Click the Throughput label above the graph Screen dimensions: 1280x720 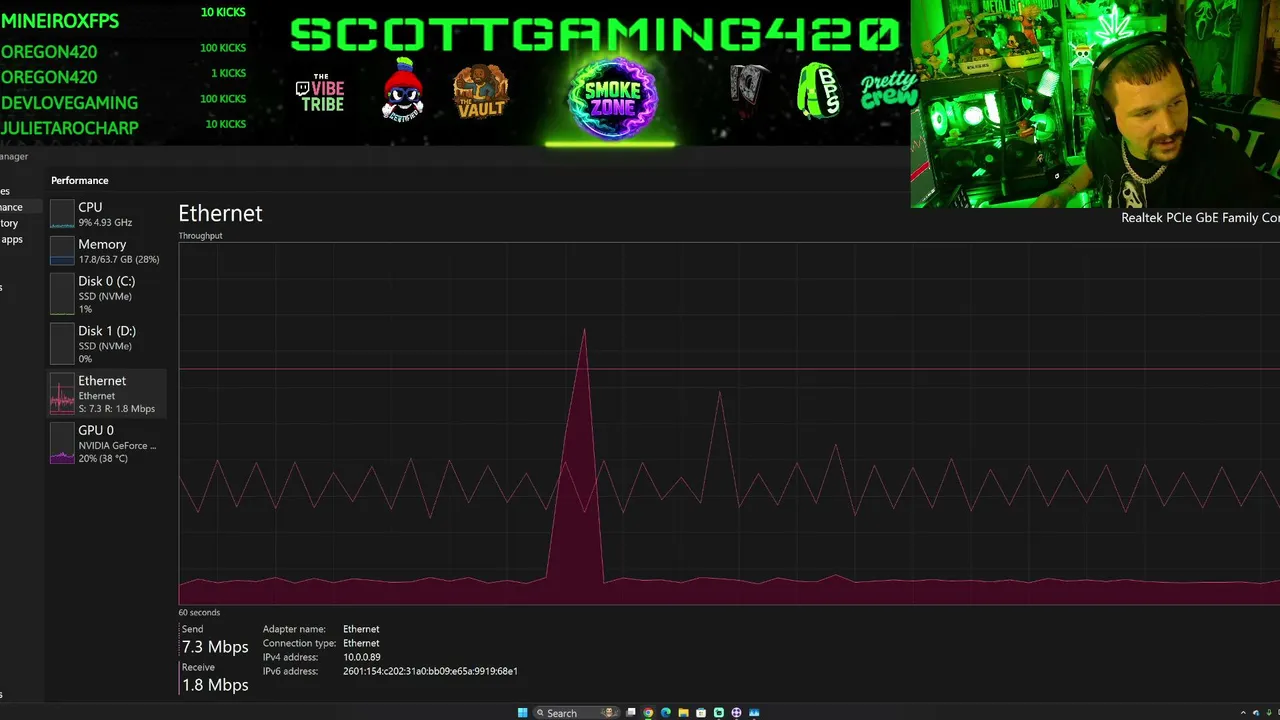point(200,236)
